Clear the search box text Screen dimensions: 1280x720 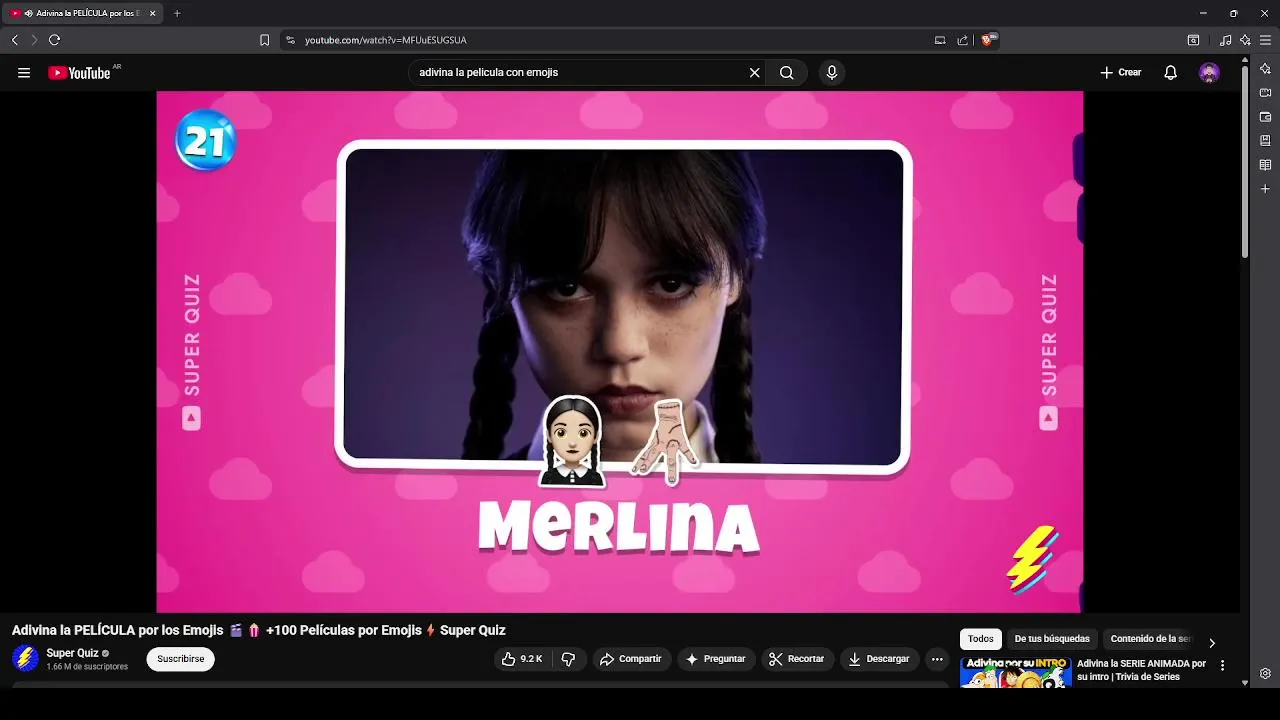point(755,73)
